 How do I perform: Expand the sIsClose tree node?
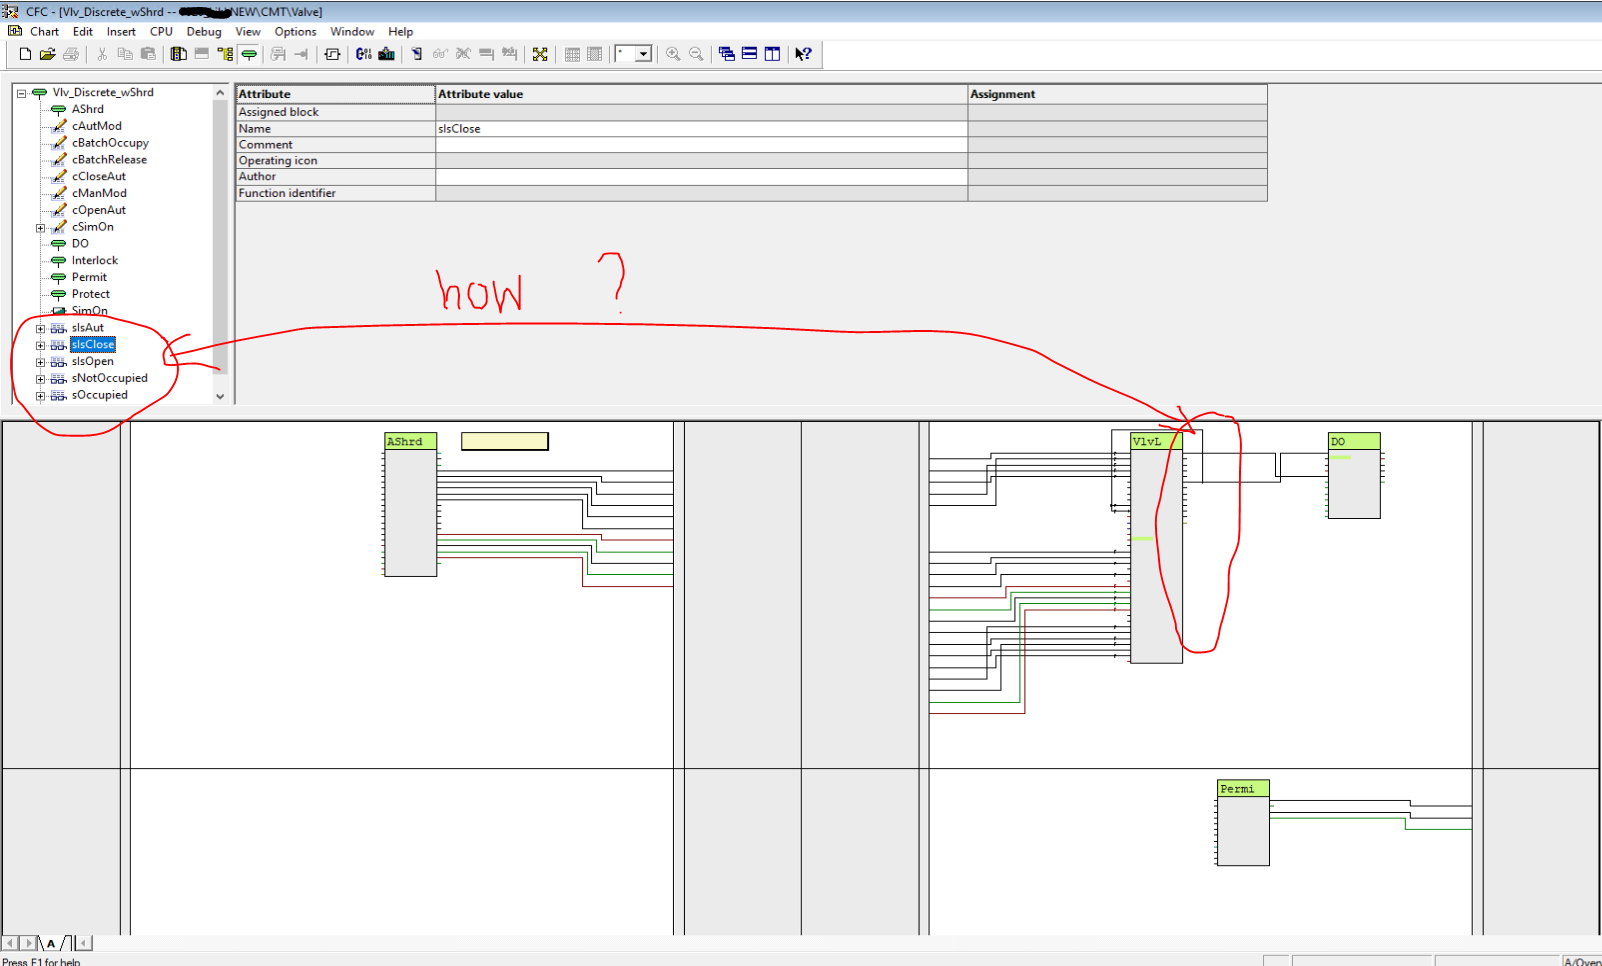40,346
